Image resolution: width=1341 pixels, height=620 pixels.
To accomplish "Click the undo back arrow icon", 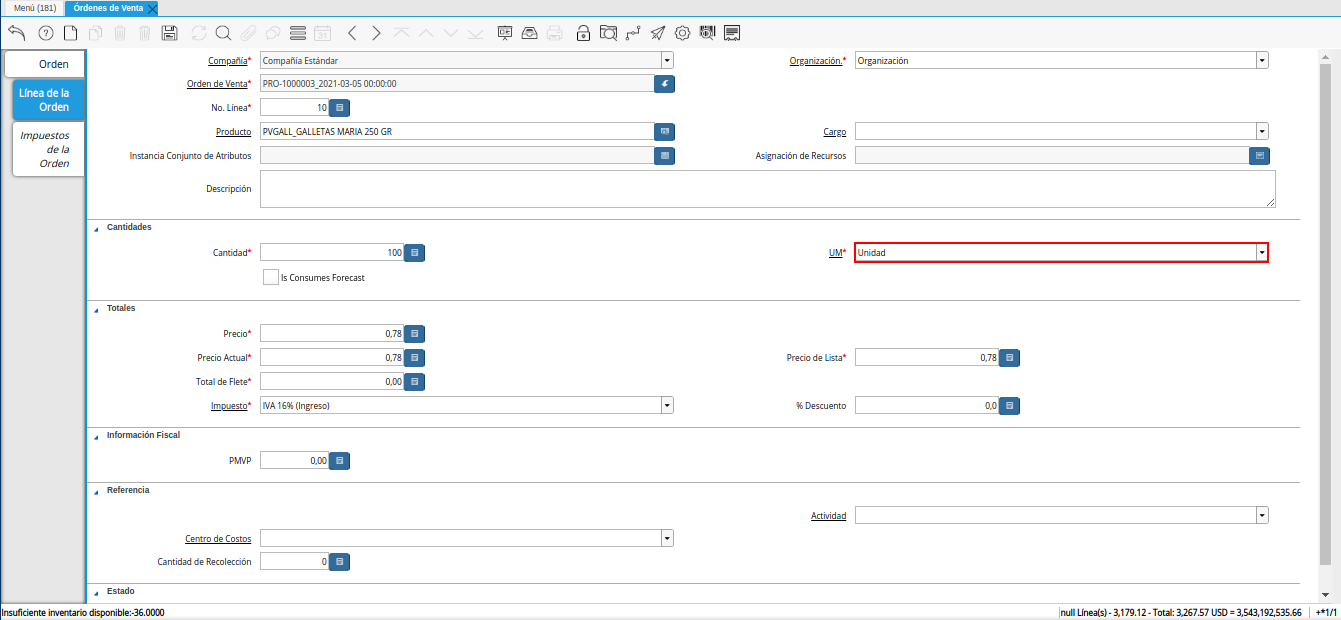I will [x=16, y=33].
